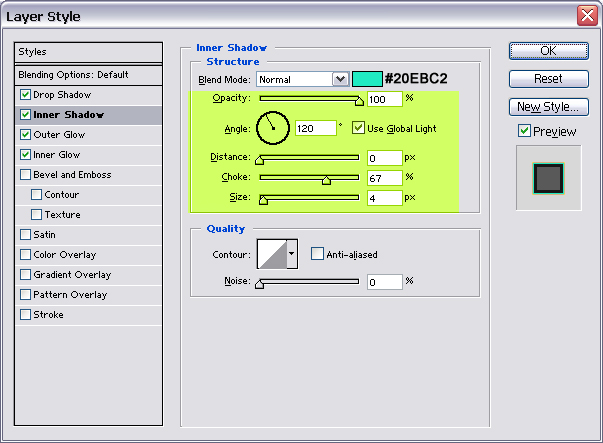
Task: Click the Size value input field
Action: click(383, 198)
